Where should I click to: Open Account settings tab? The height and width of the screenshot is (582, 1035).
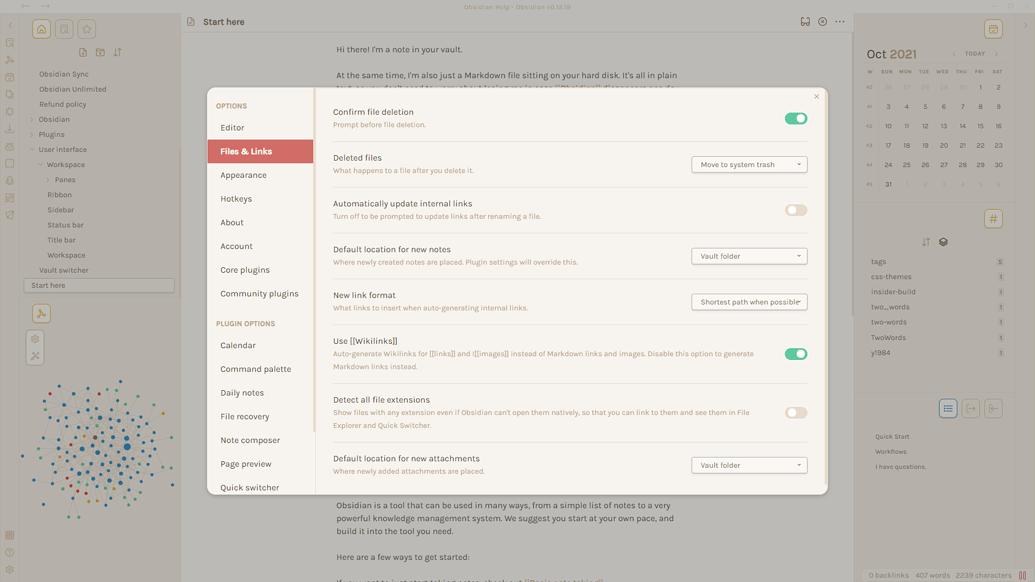260,246
